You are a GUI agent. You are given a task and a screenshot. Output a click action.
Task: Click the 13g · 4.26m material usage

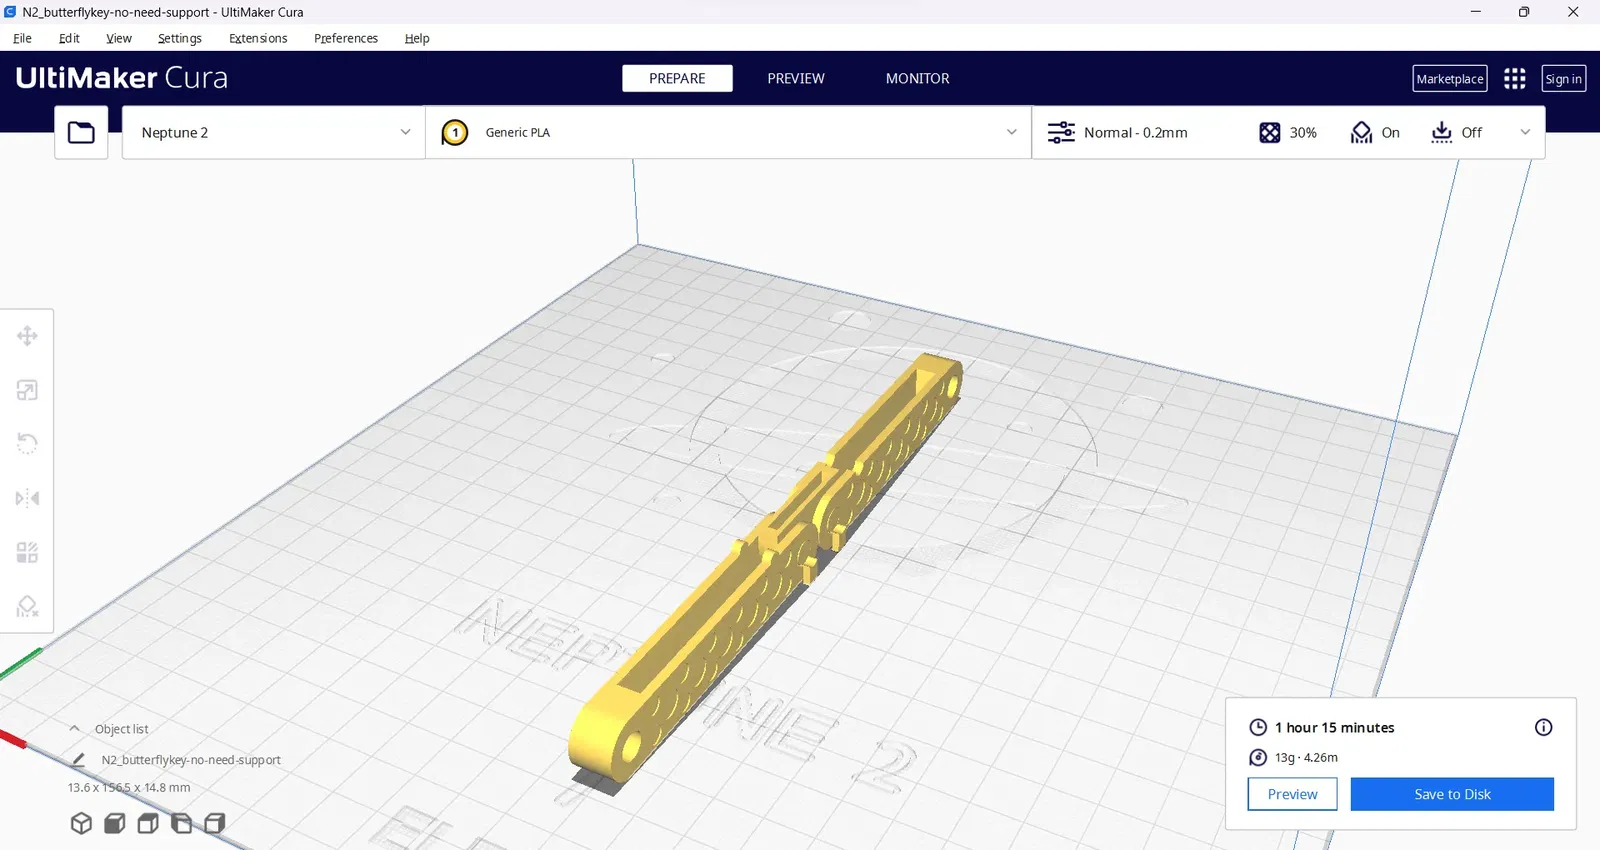point(1306,757)
